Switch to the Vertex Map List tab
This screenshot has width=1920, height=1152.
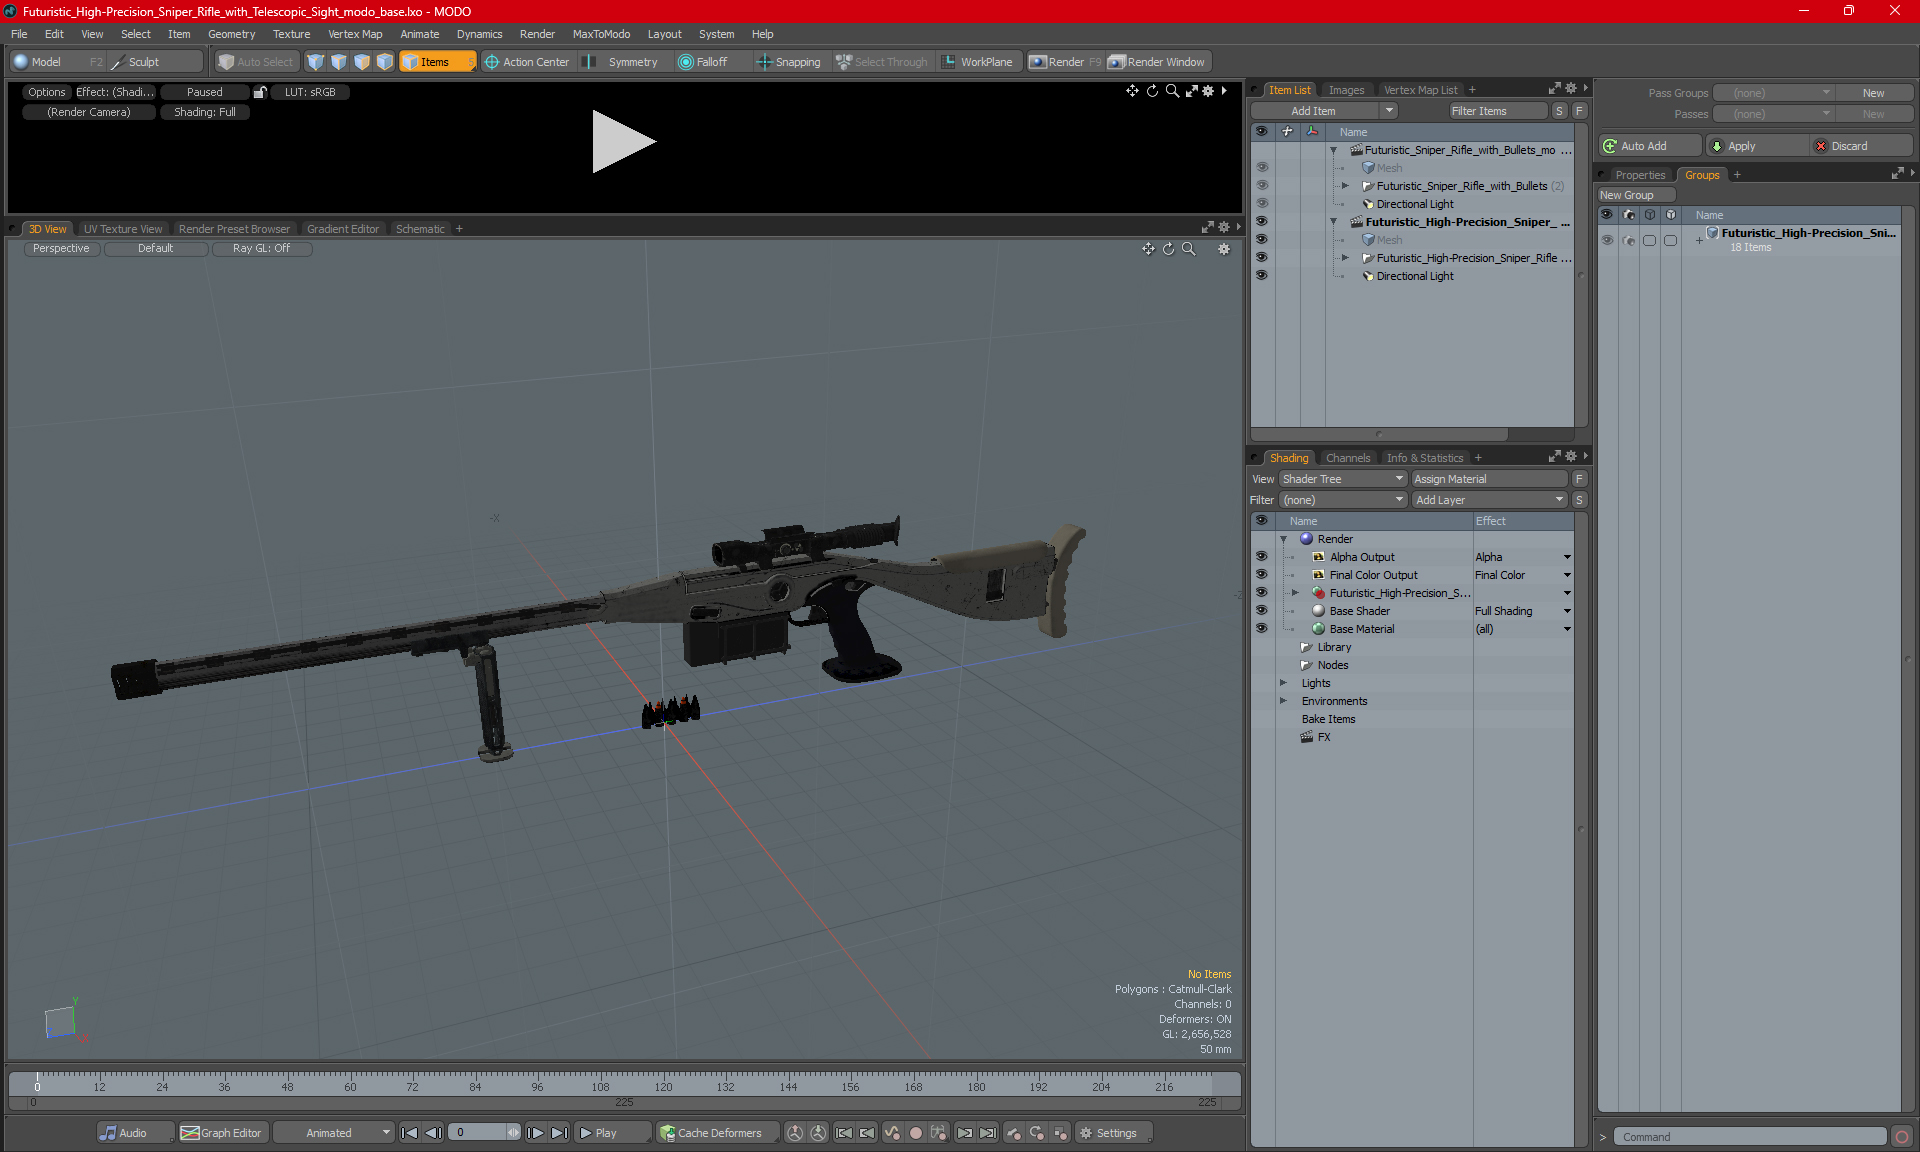pos(1420,90)
